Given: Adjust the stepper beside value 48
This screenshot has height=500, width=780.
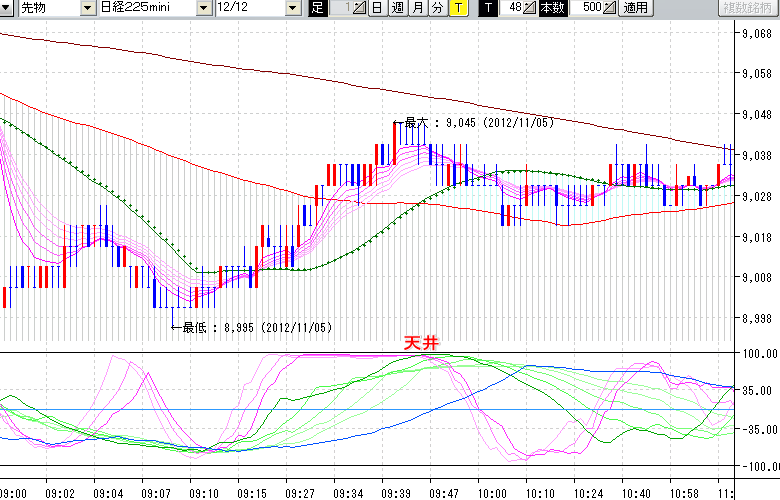Looking at the screenshot, I should point(529,8).
